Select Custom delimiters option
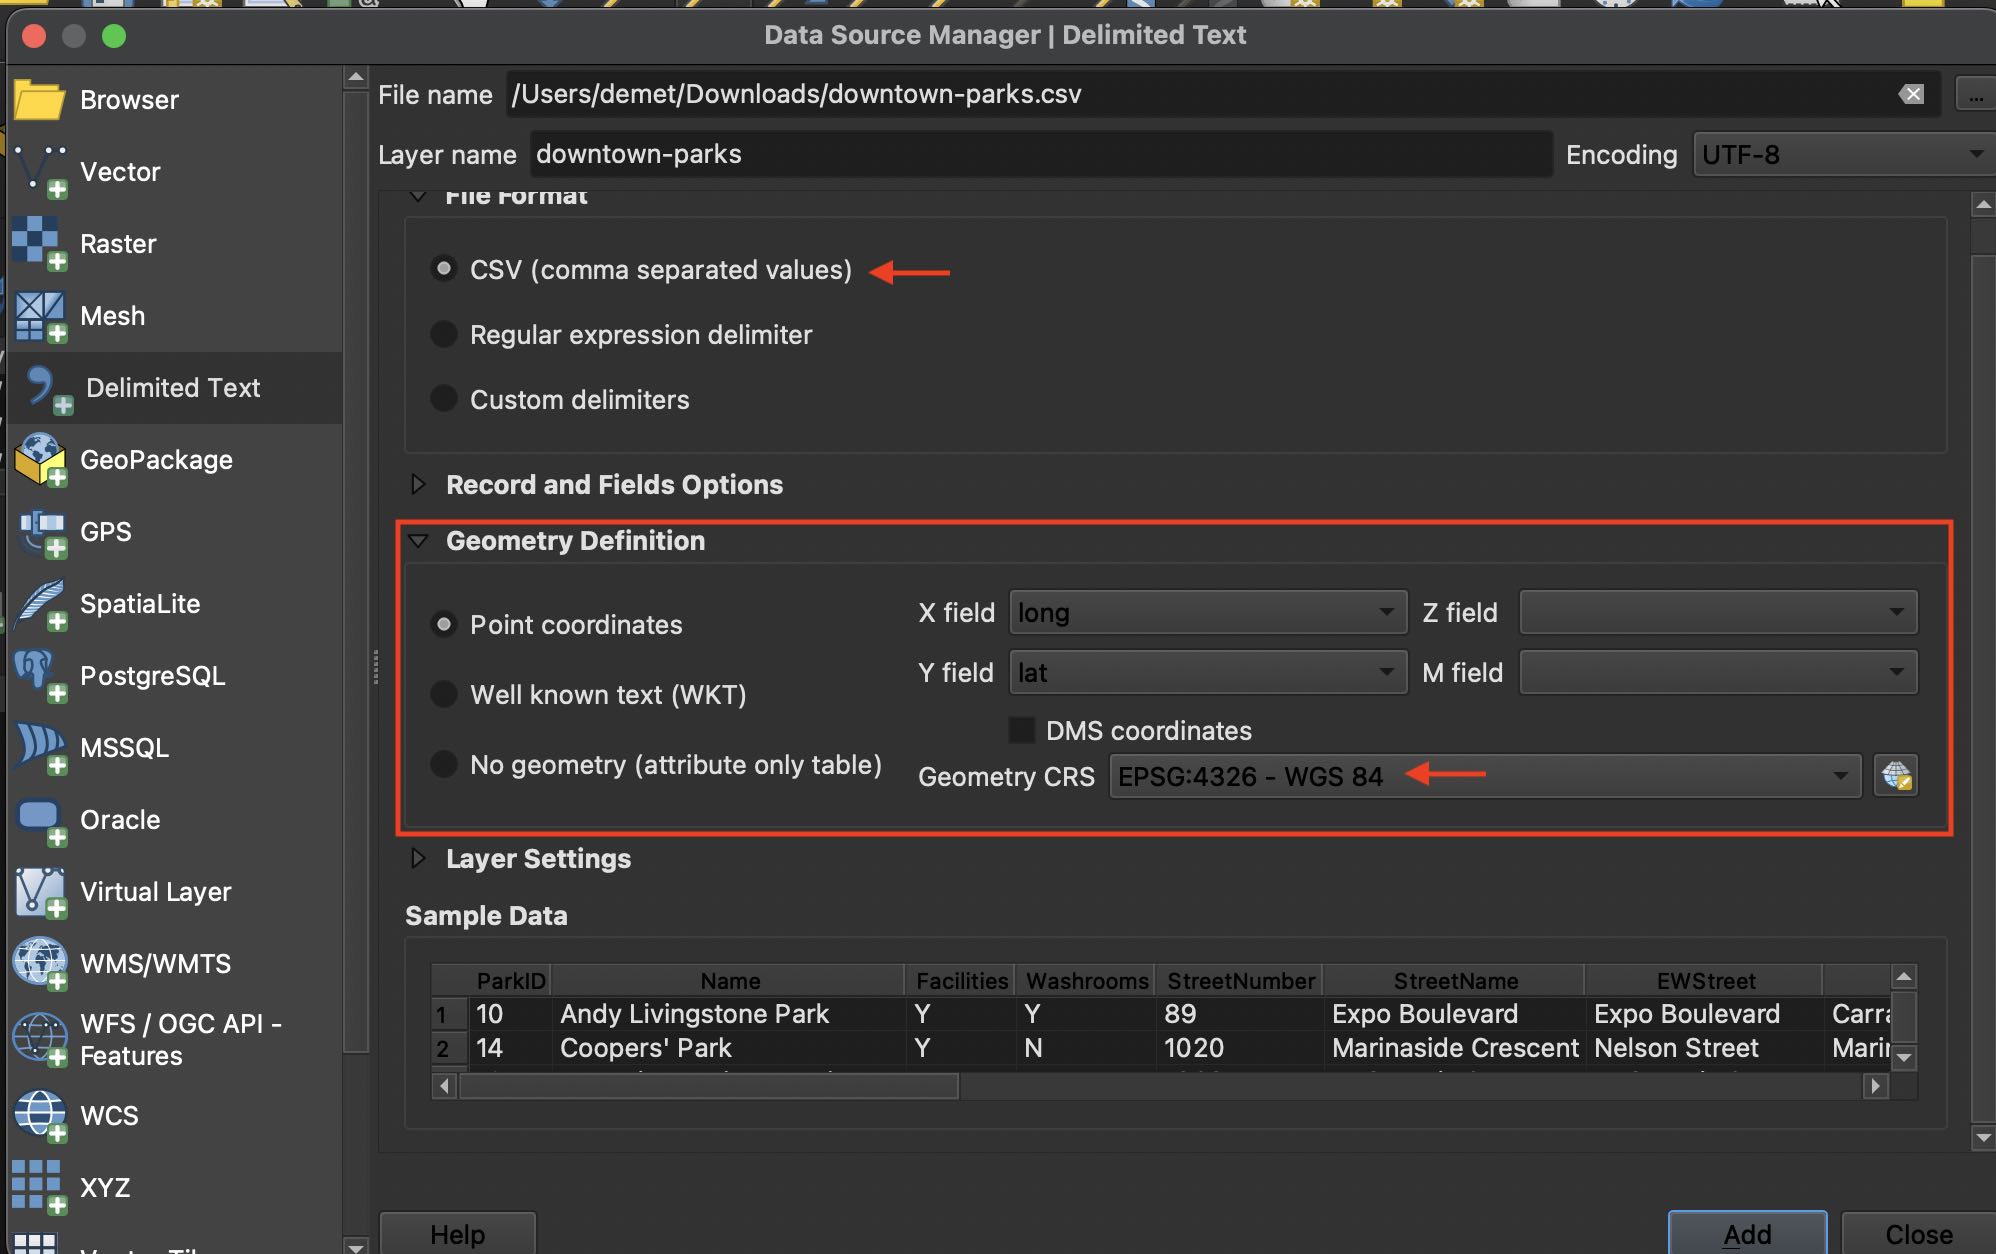 pyautogui.click(x=444, y=398)
